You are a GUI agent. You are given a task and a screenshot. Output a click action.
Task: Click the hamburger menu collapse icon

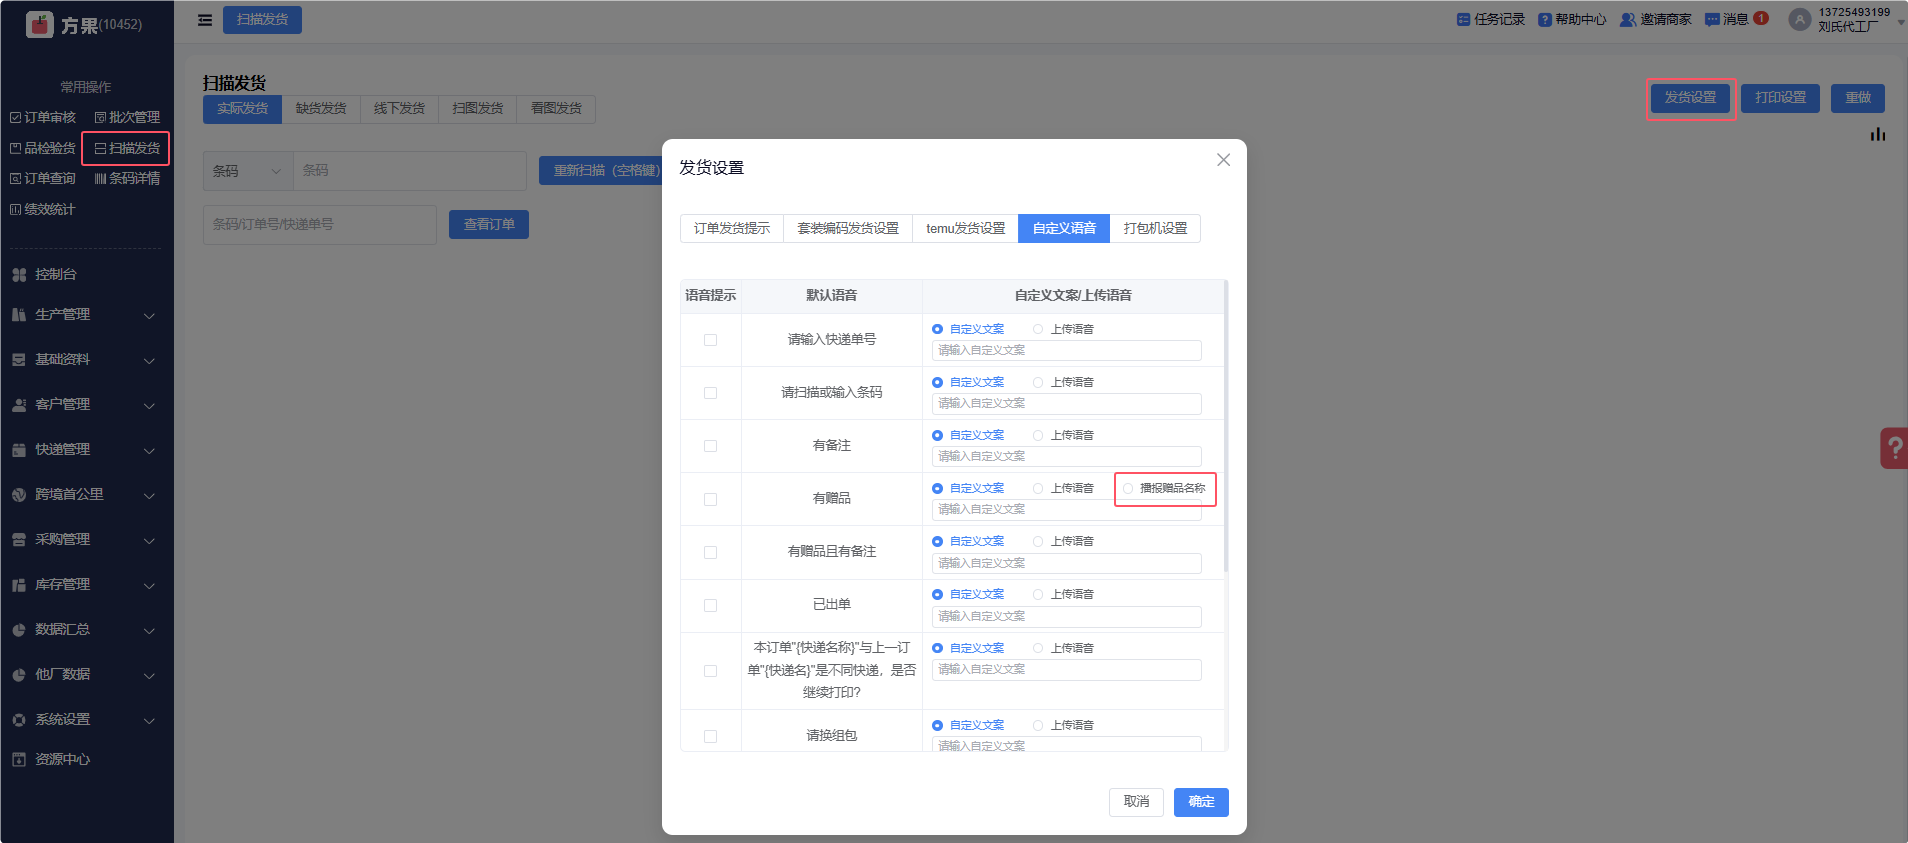coord(205,20)
